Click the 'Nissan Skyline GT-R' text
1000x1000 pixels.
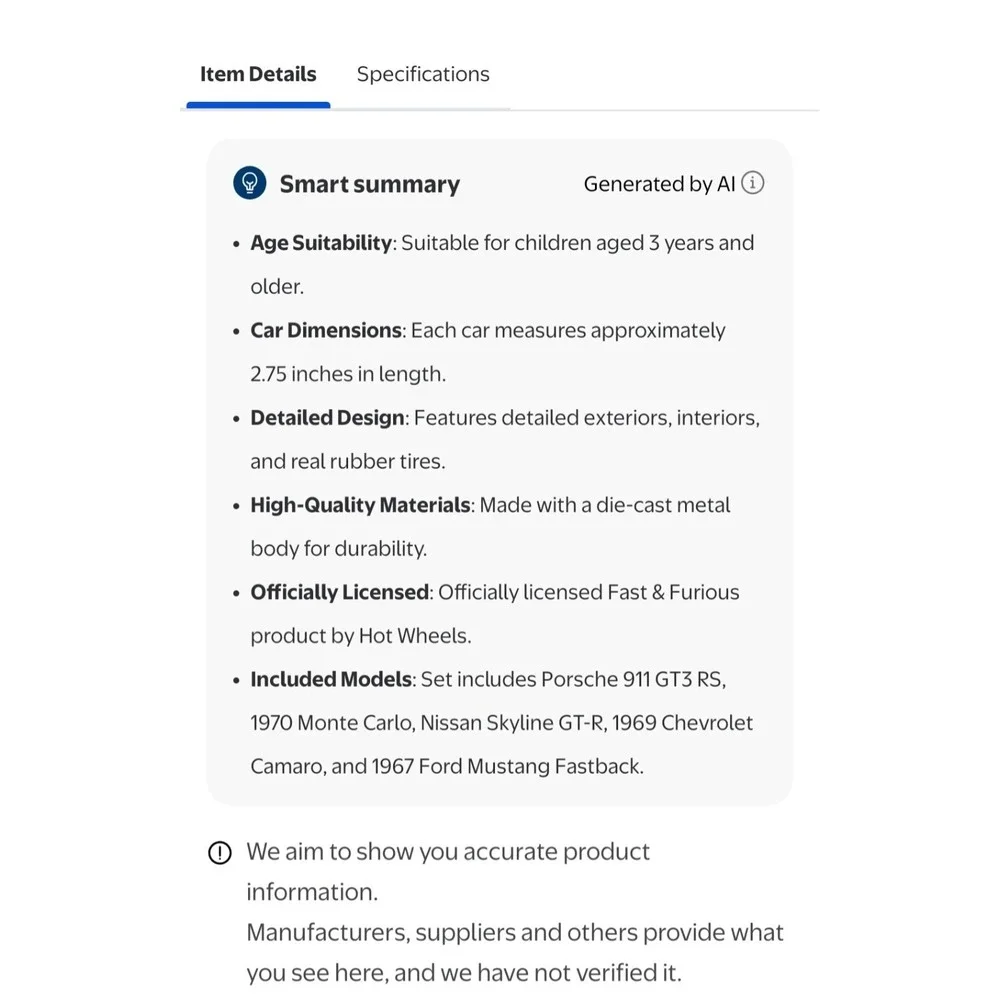(x=512, y=723)
